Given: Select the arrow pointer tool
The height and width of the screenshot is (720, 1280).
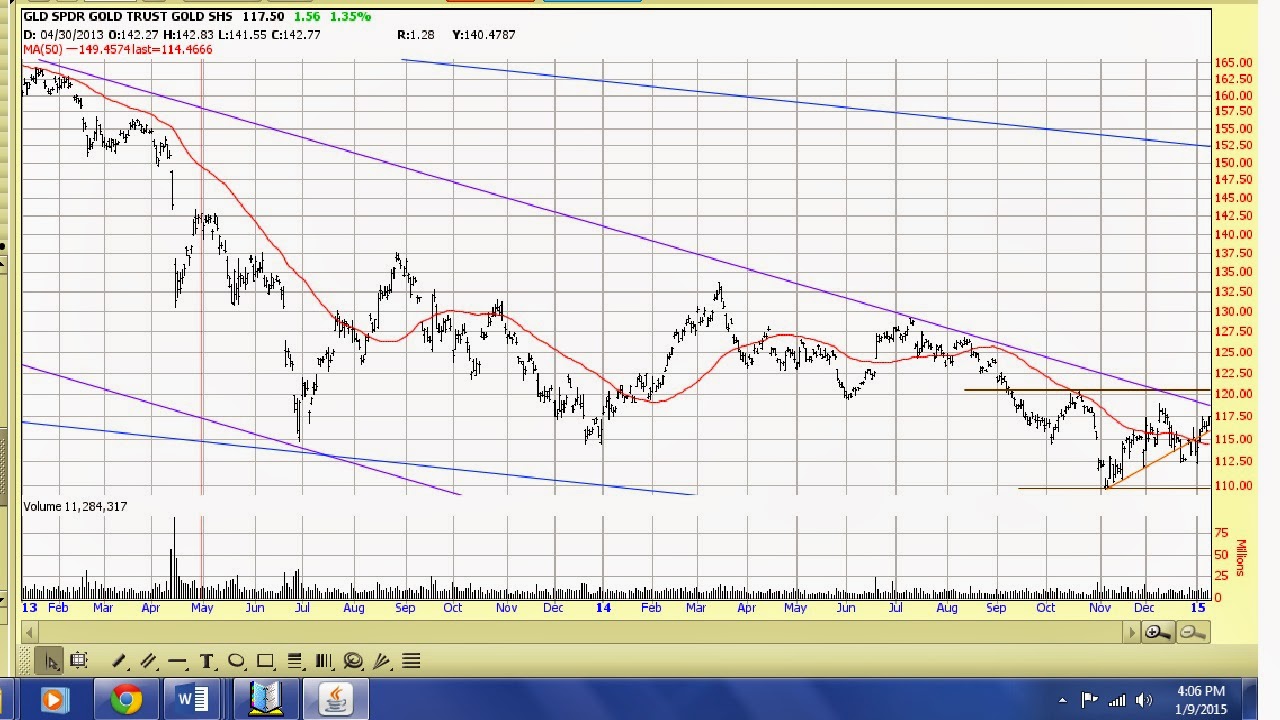Looking at the screenshot, I should point(49,661).
